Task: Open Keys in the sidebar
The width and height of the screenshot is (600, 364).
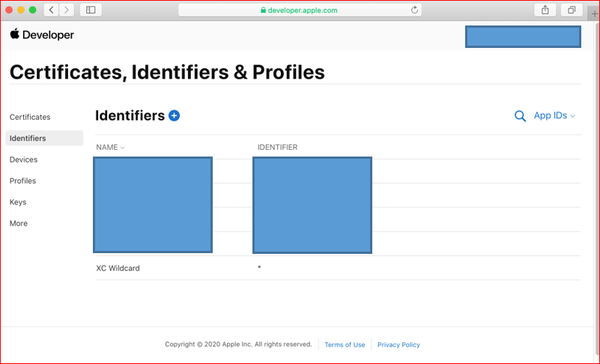Action: 18,202
